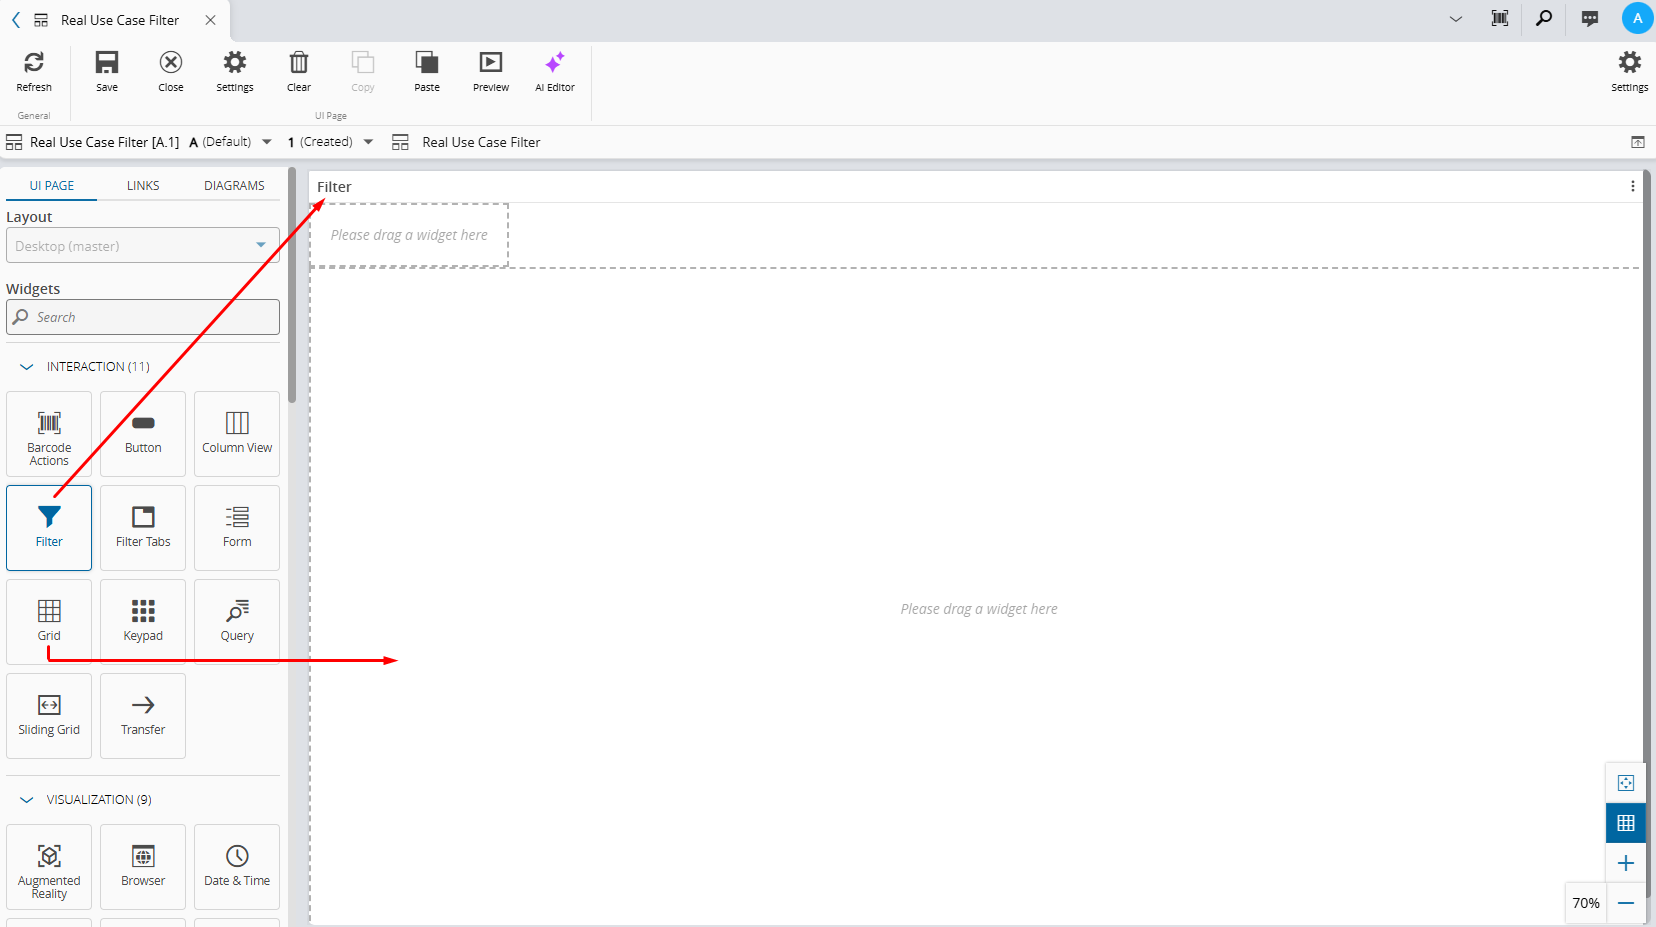
Task: Select the Barcode Actions widget
Action: pyautogui.click(x=49, y=434)
